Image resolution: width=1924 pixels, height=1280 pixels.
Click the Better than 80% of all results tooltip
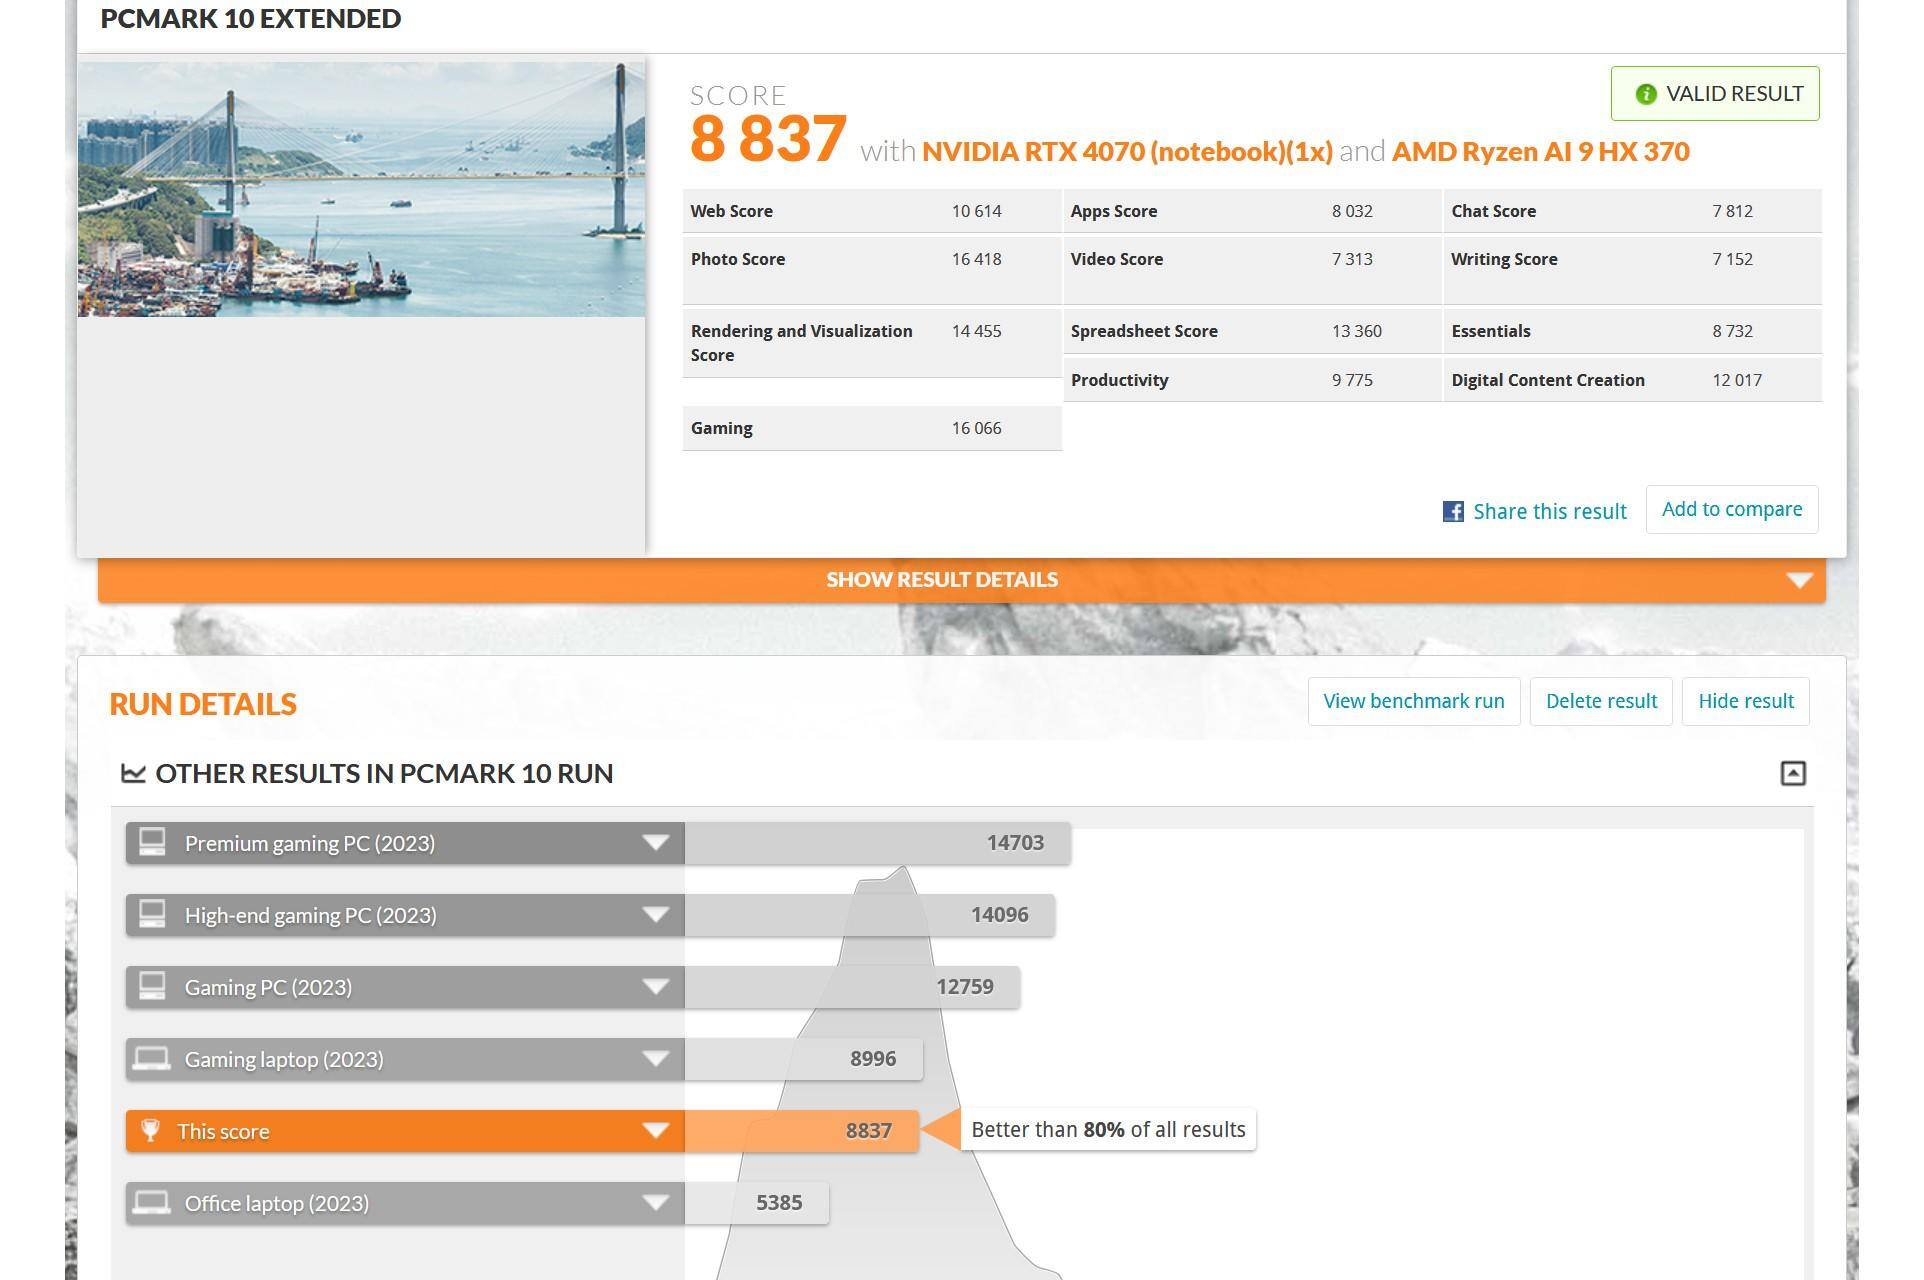coord(1108,1130)
